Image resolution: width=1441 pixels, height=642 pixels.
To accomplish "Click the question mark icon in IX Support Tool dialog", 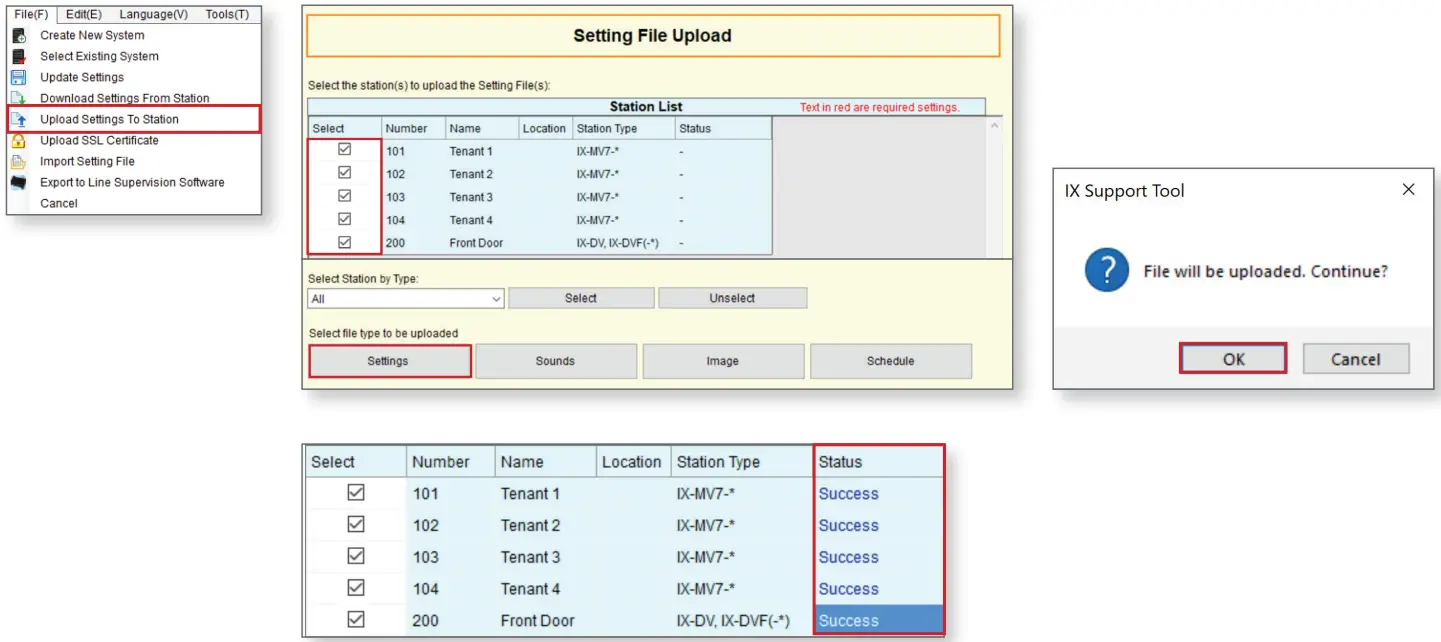I will pos(1107,271).
